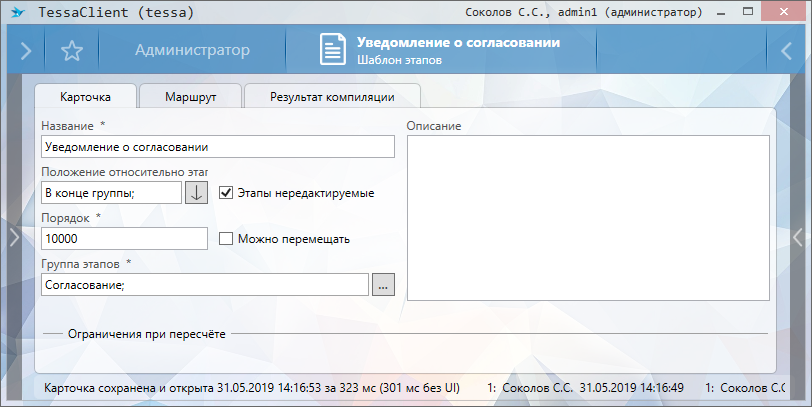Click inside the Описание text area

point(587,217)
